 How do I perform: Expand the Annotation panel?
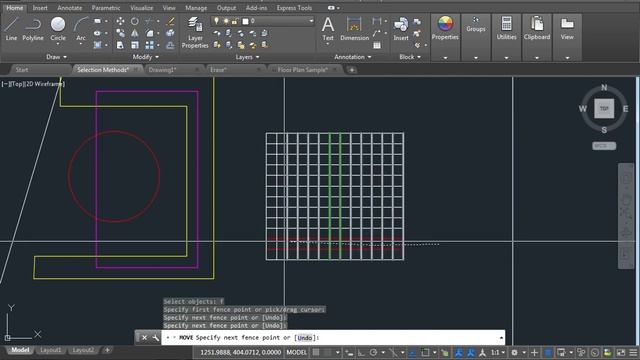click(x=353, y=57)
